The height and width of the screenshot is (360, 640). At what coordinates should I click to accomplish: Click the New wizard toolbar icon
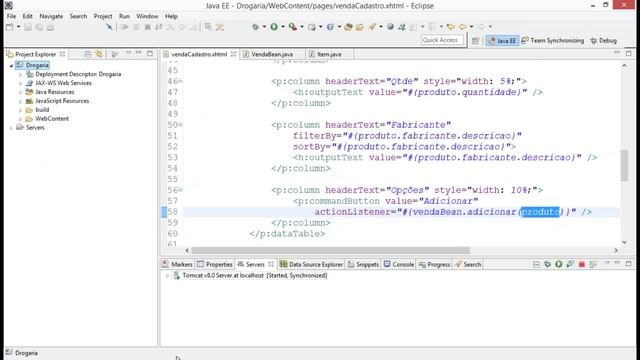coord(9,27)
